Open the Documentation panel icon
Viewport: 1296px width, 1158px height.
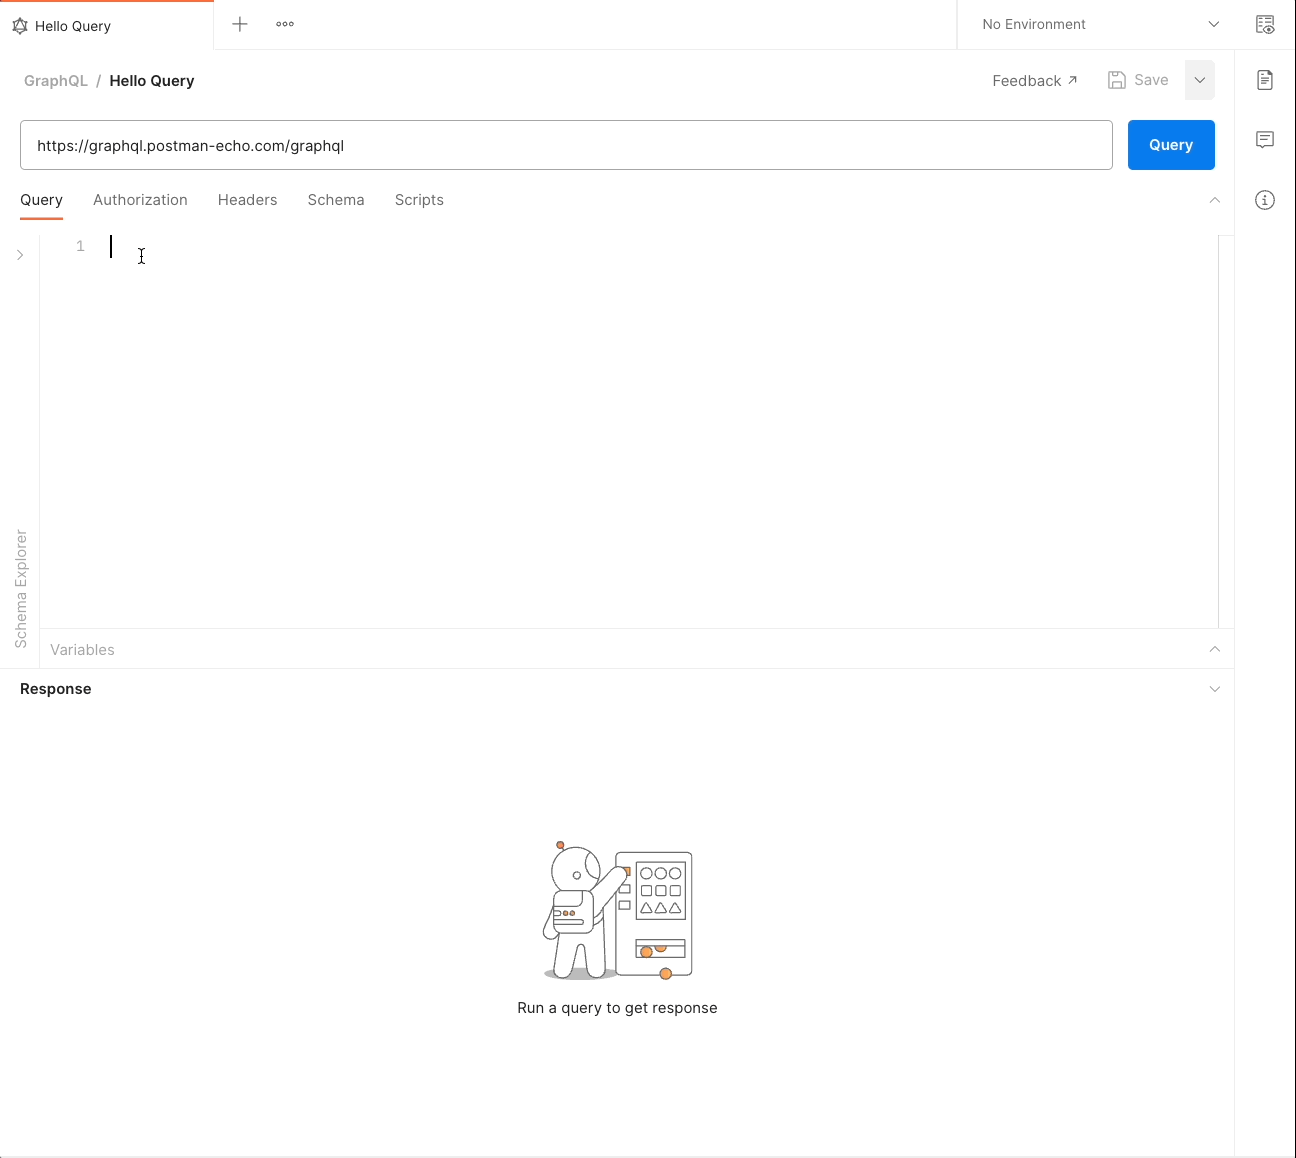pos(1264,80)
